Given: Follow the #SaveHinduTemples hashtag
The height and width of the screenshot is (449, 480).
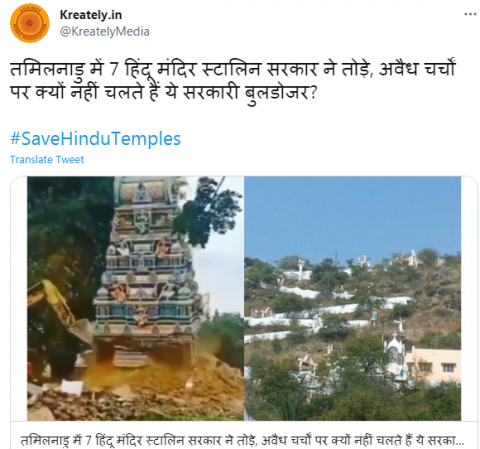Looking at the screenshot, I should tap(95, 139).
